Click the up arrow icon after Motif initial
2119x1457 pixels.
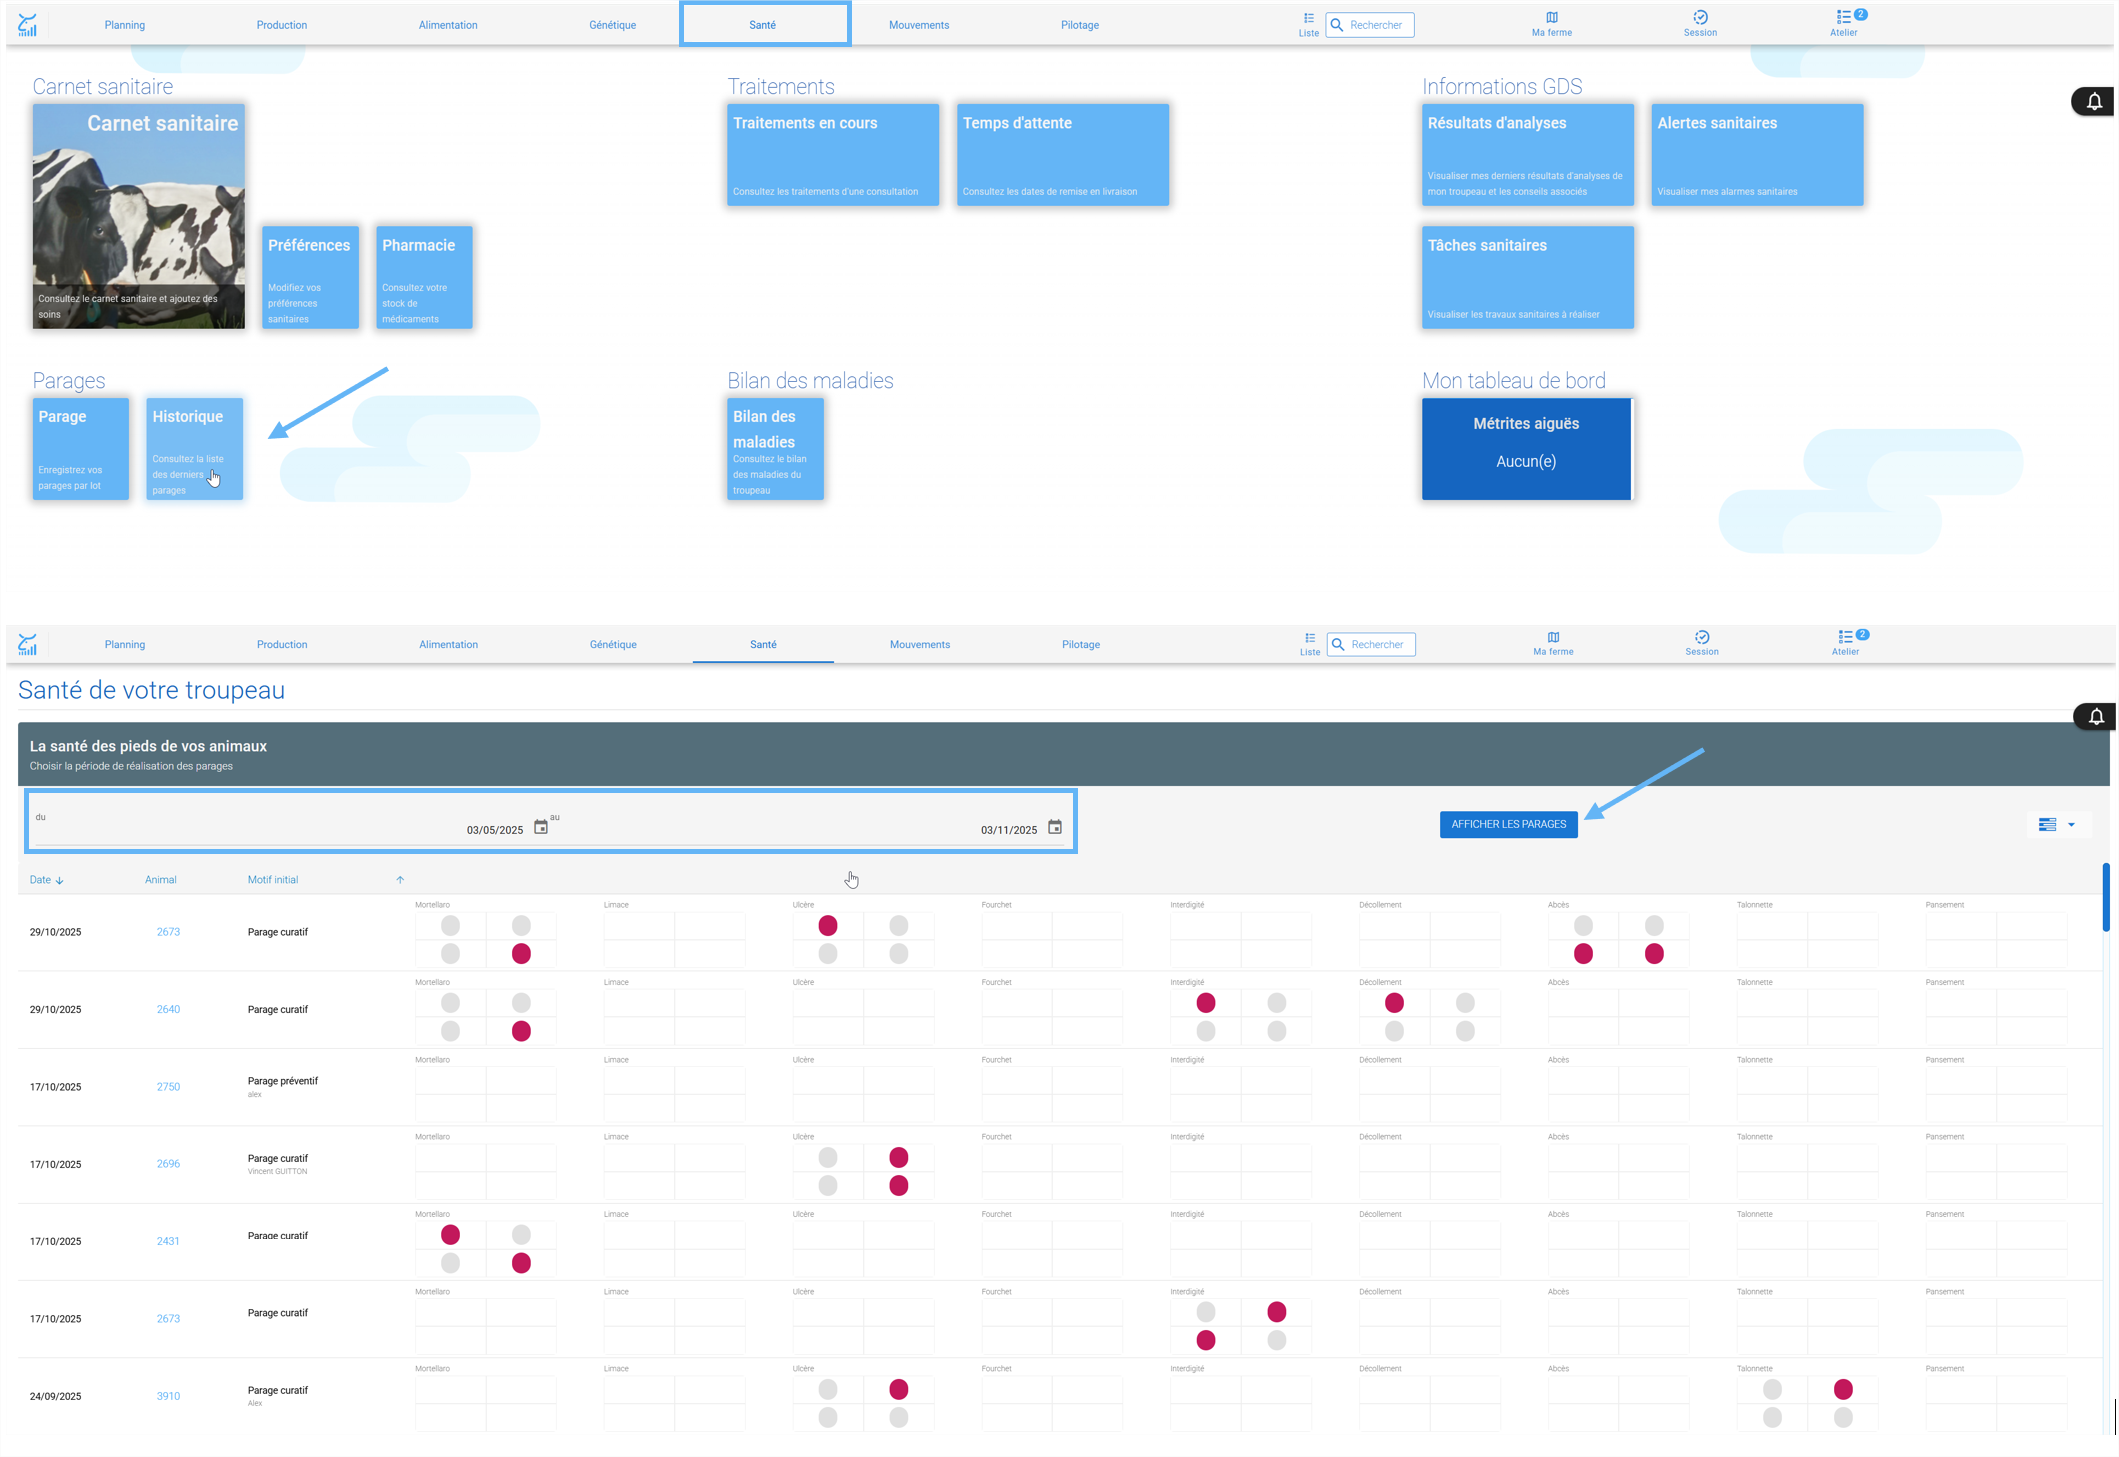pos(400,880)
